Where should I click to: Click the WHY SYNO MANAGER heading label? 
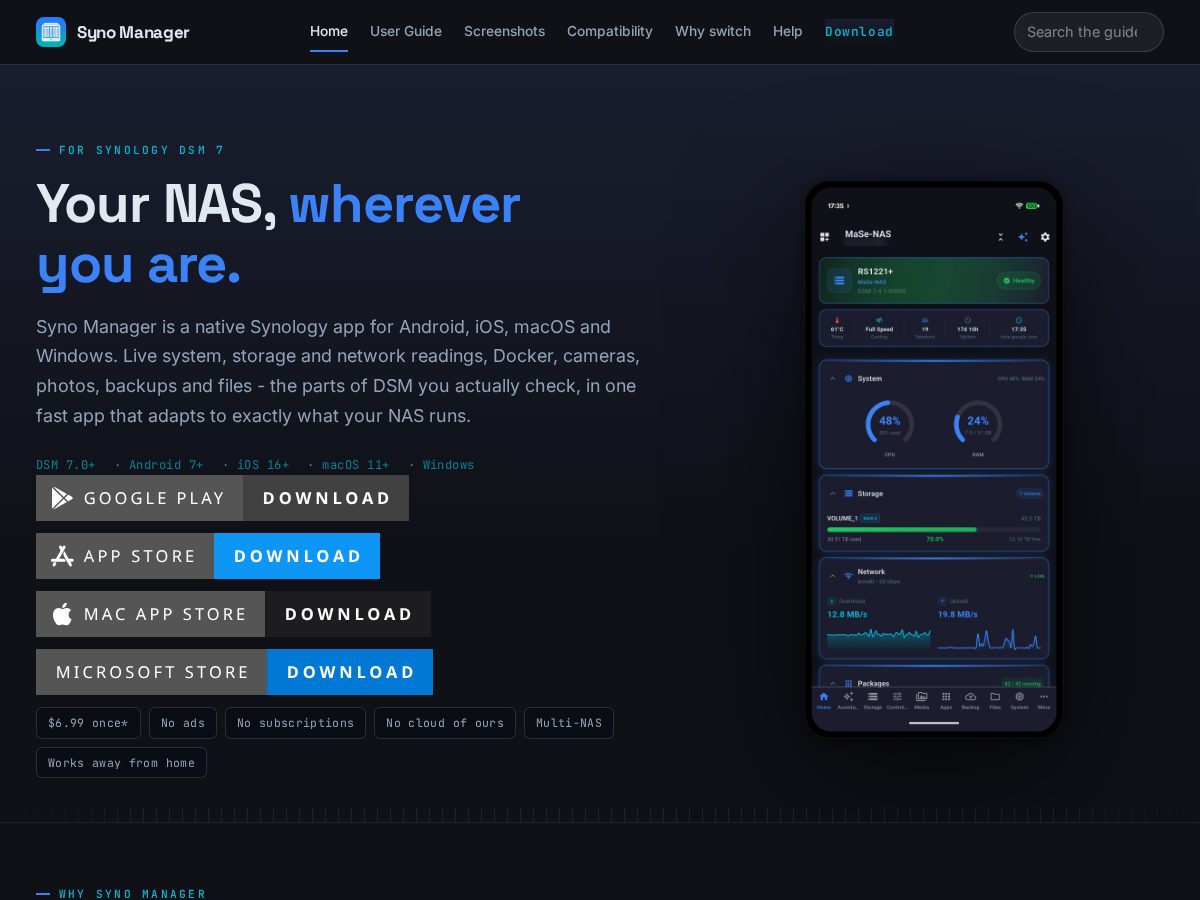pos(133,894)
